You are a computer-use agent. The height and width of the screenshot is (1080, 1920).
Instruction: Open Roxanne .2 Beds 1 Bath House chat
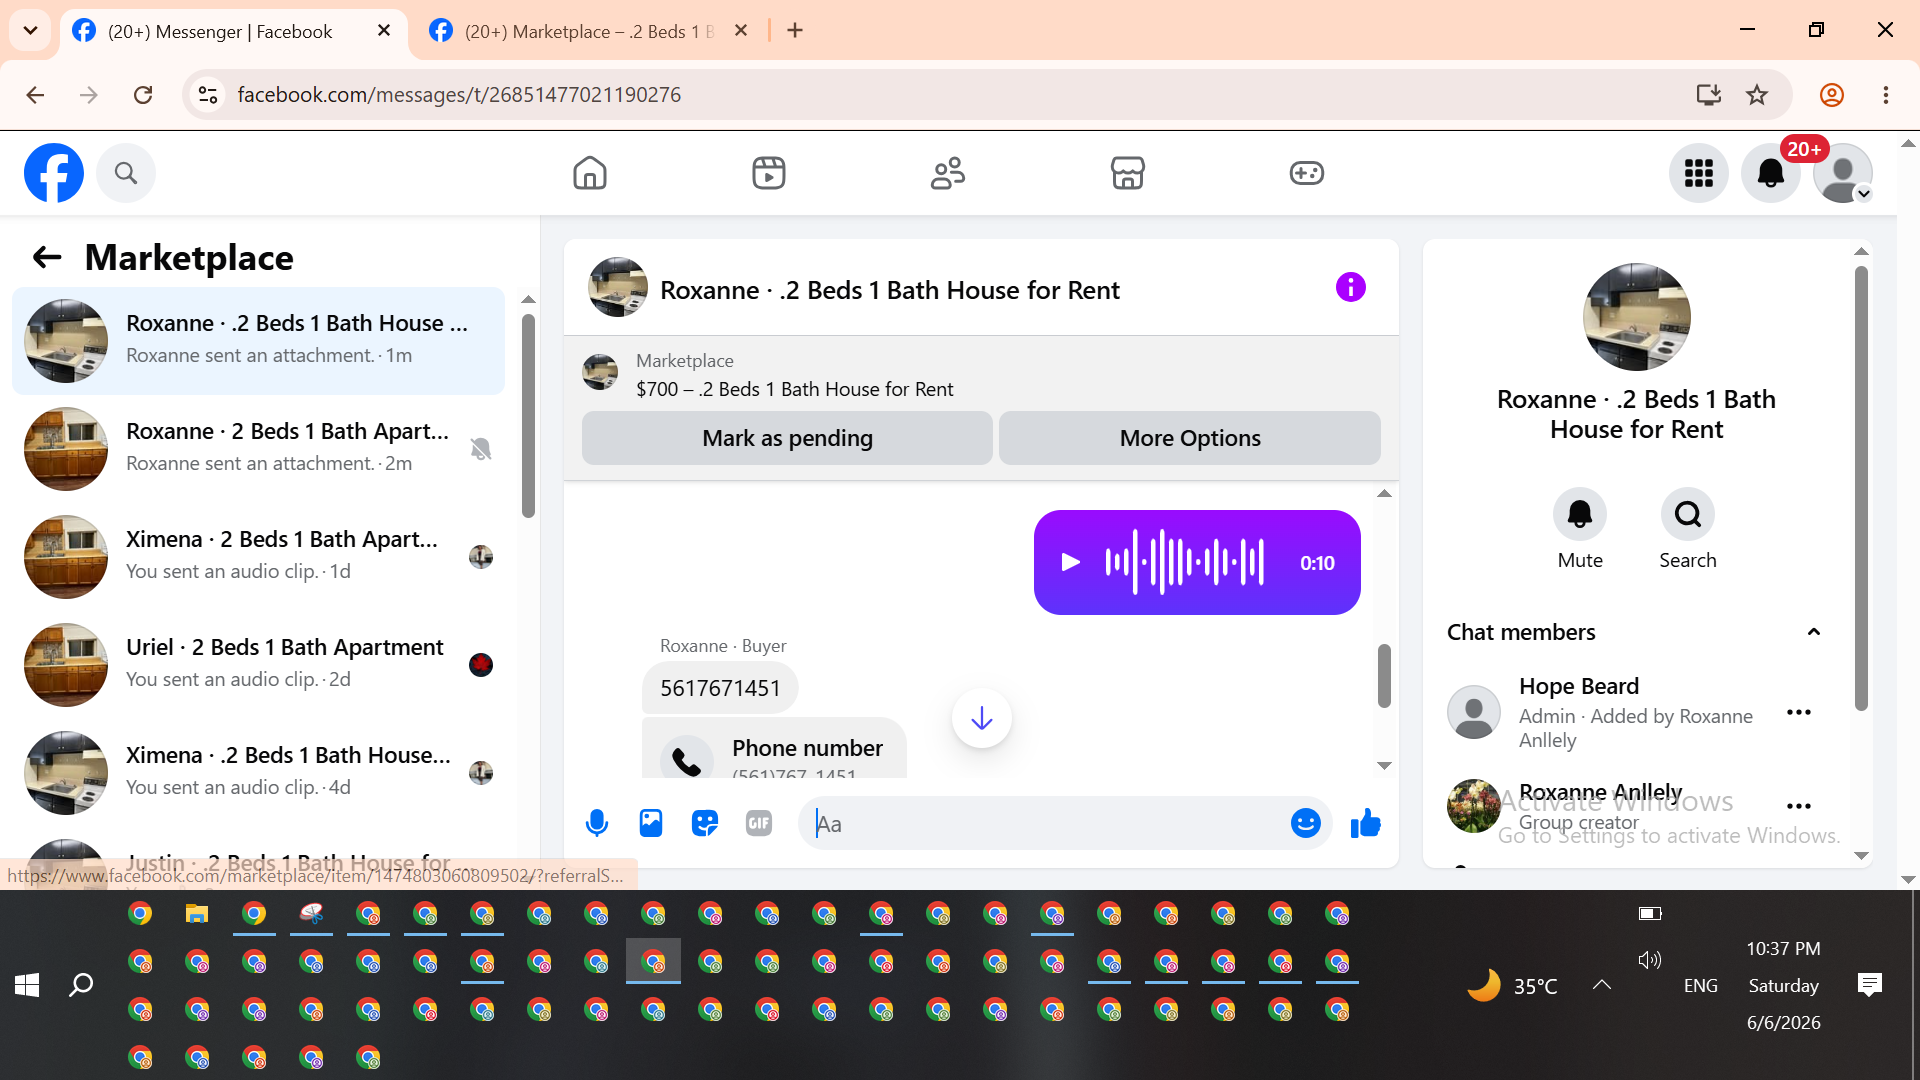coord(258,341)
